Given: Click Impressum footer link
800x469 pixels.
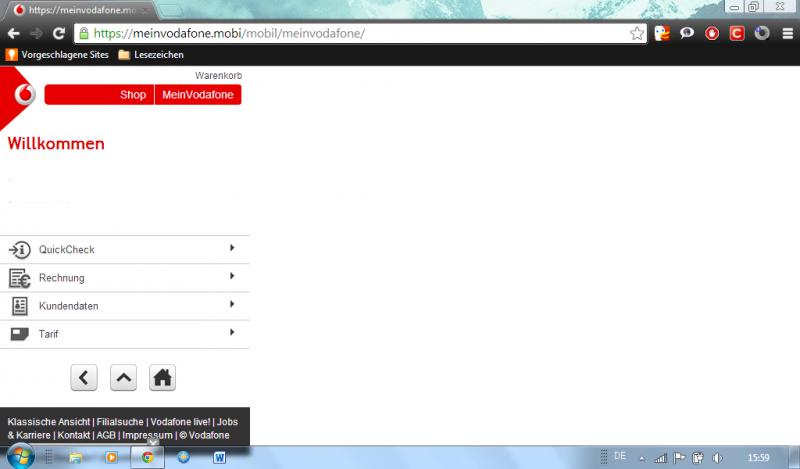Looking at the screenshot, I should (x=147, y=435).
